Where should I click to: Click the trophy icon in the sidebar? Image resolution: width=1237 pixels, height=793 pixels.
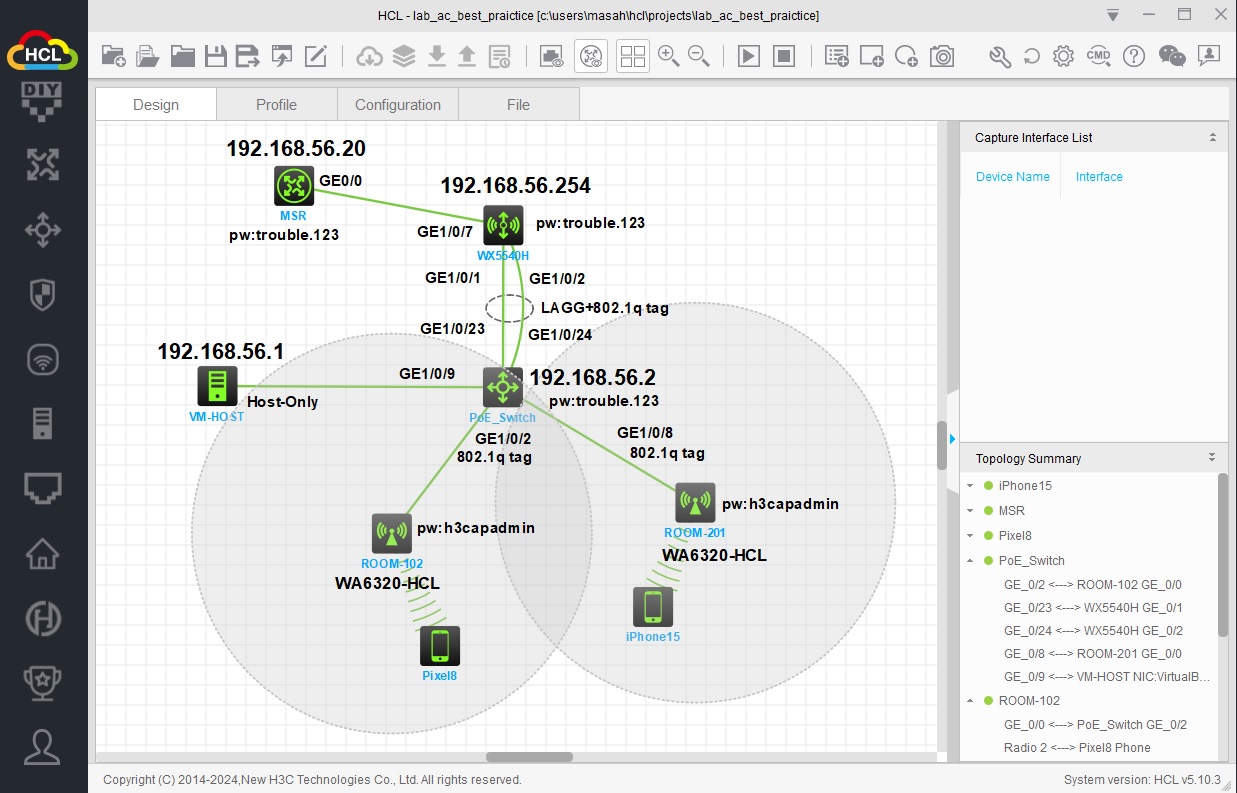[x=43, y=681]
